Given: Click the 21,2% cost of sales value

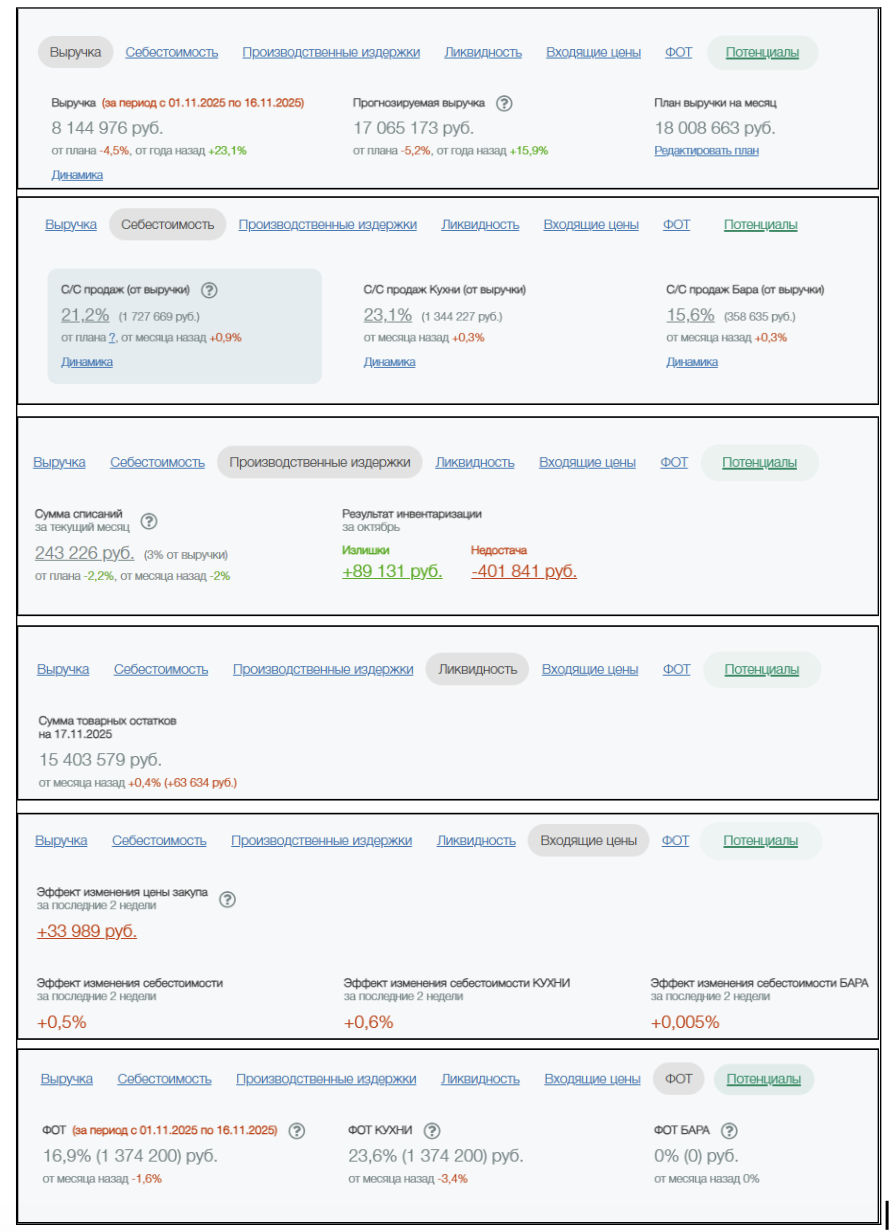Looking at the screenshot, I should (x=85, y=316).
